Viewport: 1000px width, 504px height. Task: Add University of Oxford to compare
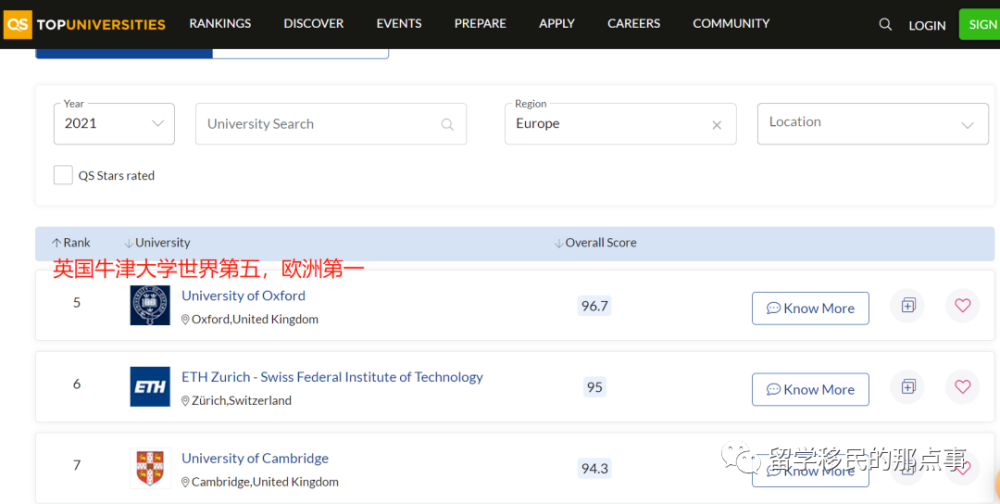tap(908, 306)
